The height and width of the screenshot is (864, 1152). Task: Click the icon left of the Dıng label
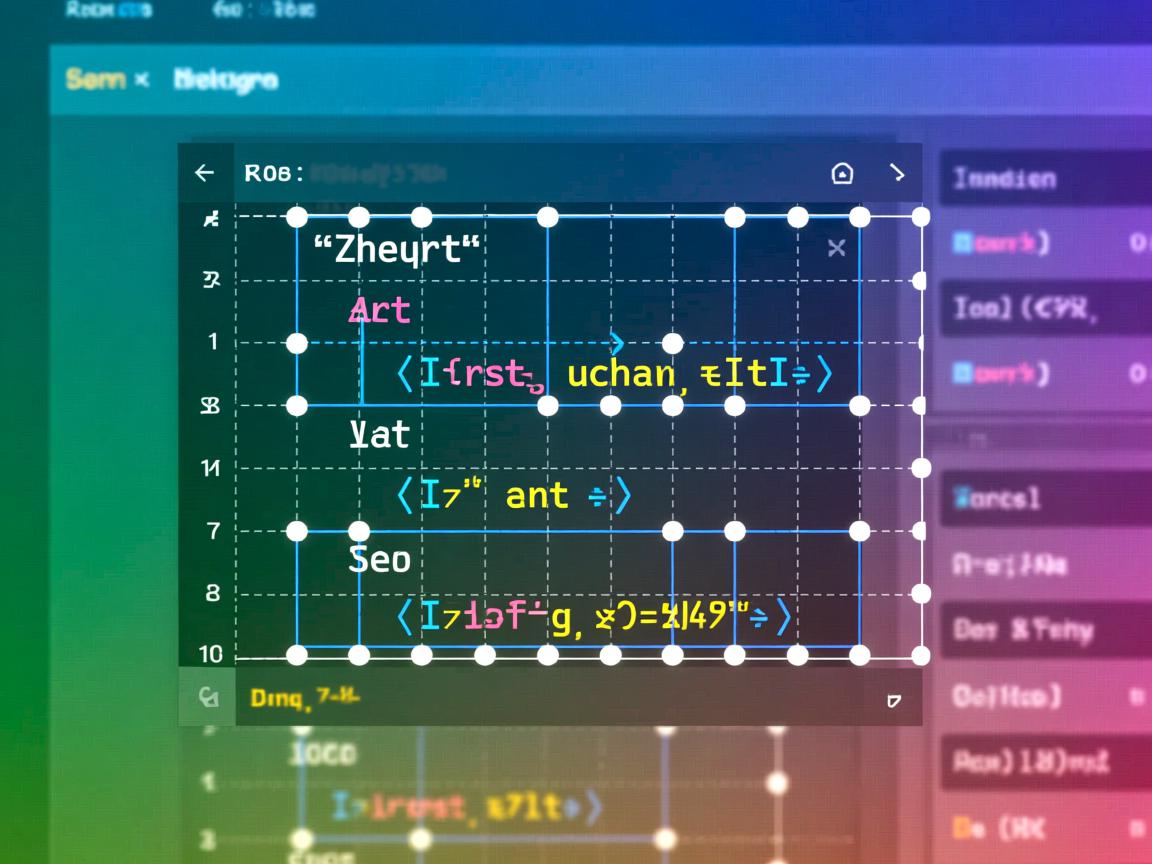208,697
